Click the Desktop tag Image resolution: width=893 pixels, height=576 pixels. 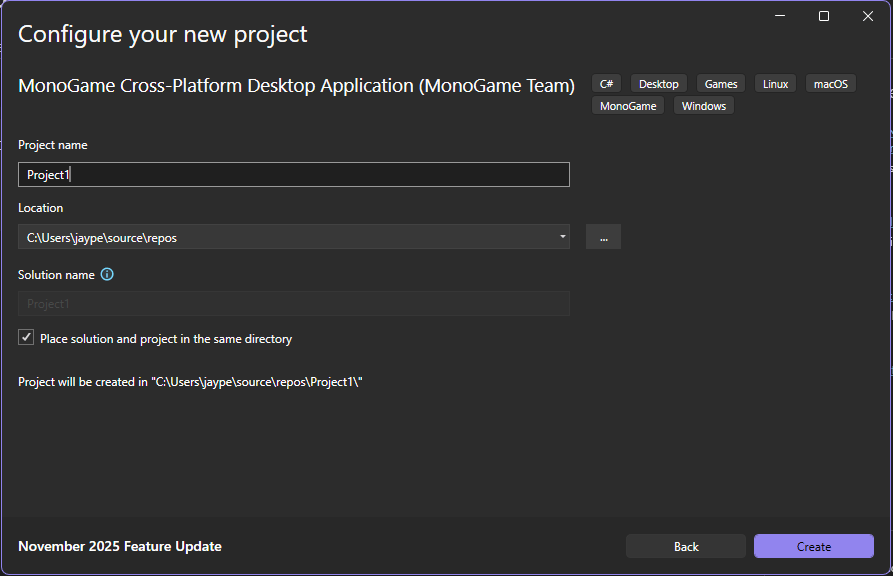(658, 84)
